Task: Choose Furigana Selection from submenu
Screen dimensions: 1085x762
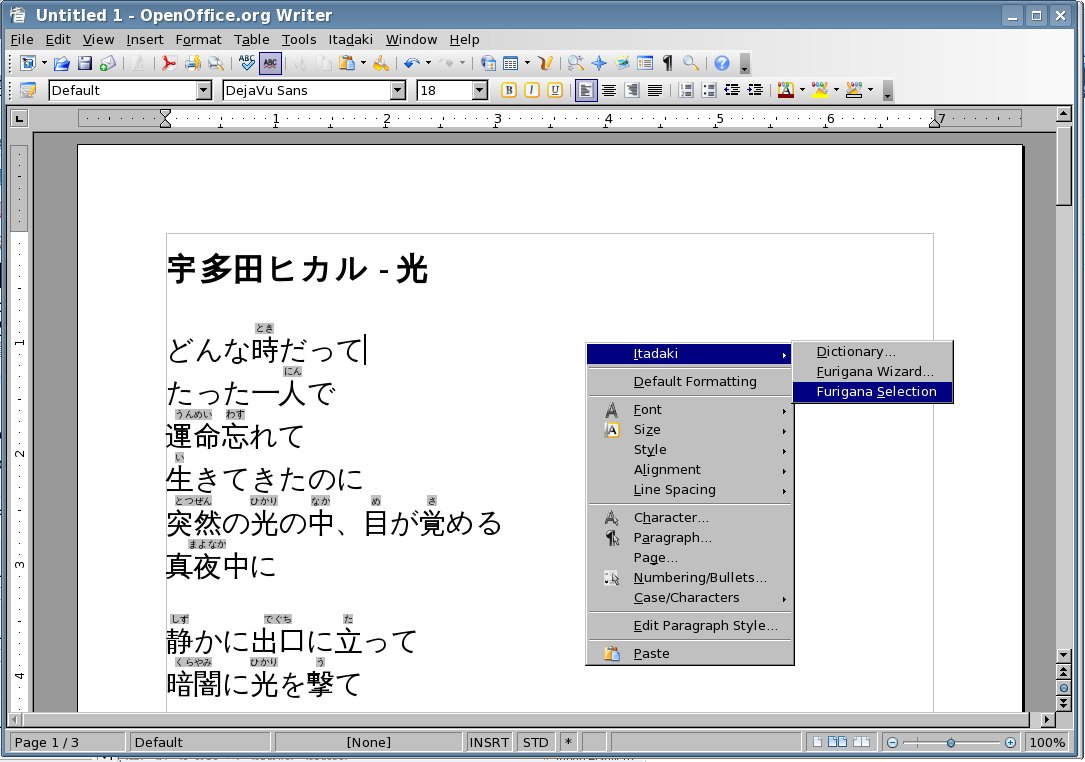Action: [875, 392]
